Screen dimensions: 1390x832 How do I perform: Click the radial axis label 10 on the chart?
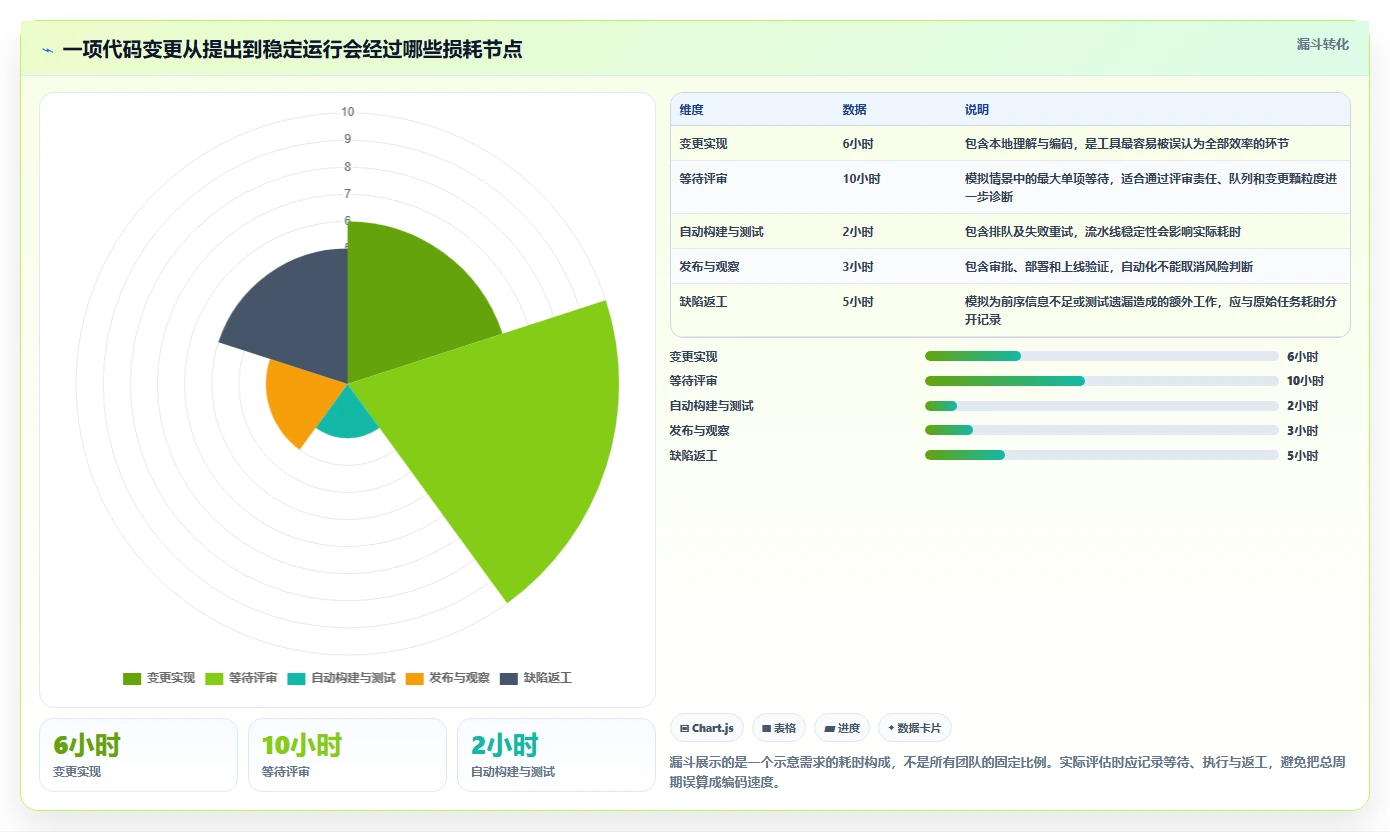pos(347,112)
